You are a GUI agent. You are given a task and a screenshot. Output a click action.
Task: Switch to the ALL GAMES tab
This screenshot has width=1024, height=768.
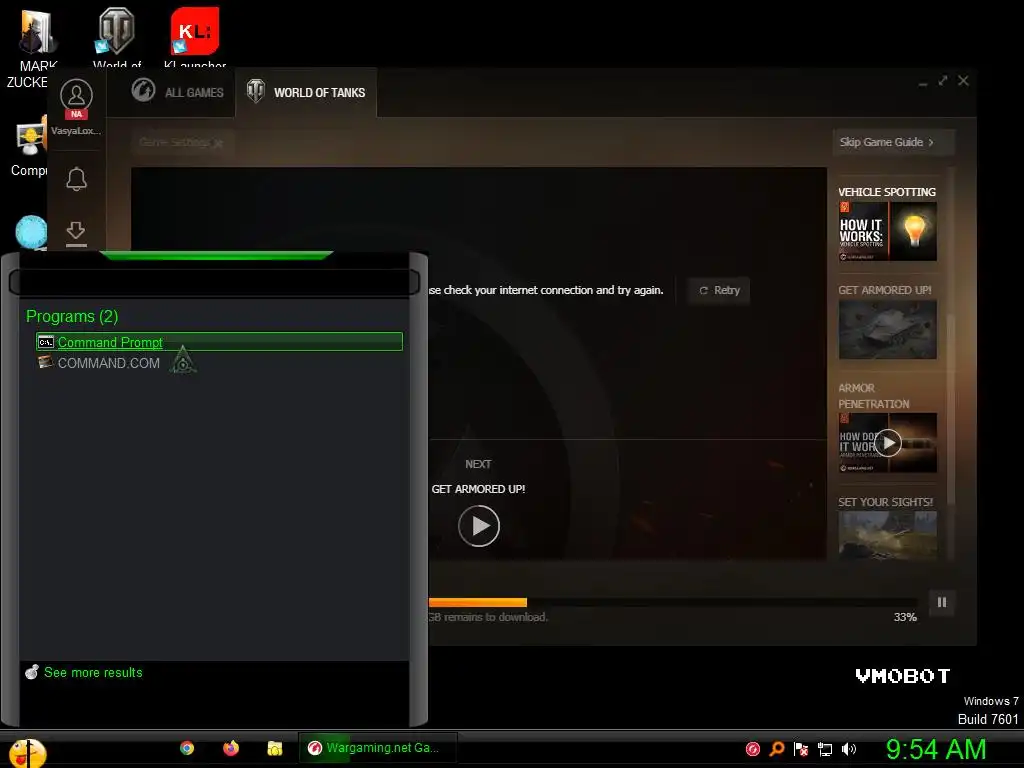tap(178, 92)
